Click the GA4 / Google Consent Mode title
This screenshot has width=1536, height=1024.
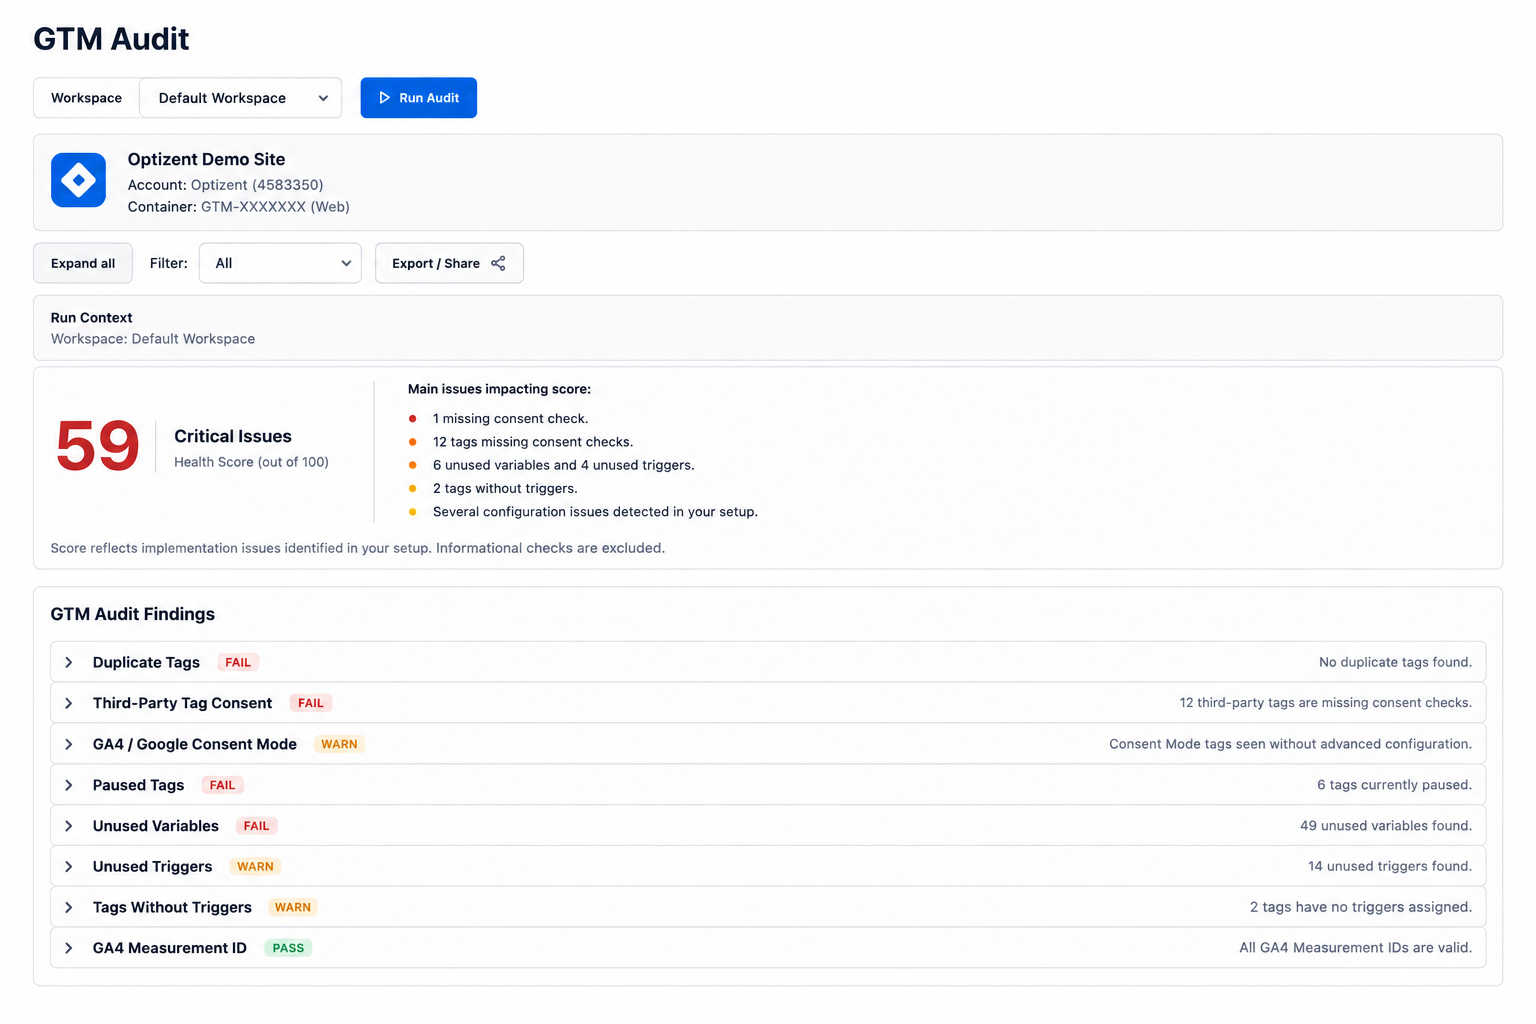[x=195, y=744]
